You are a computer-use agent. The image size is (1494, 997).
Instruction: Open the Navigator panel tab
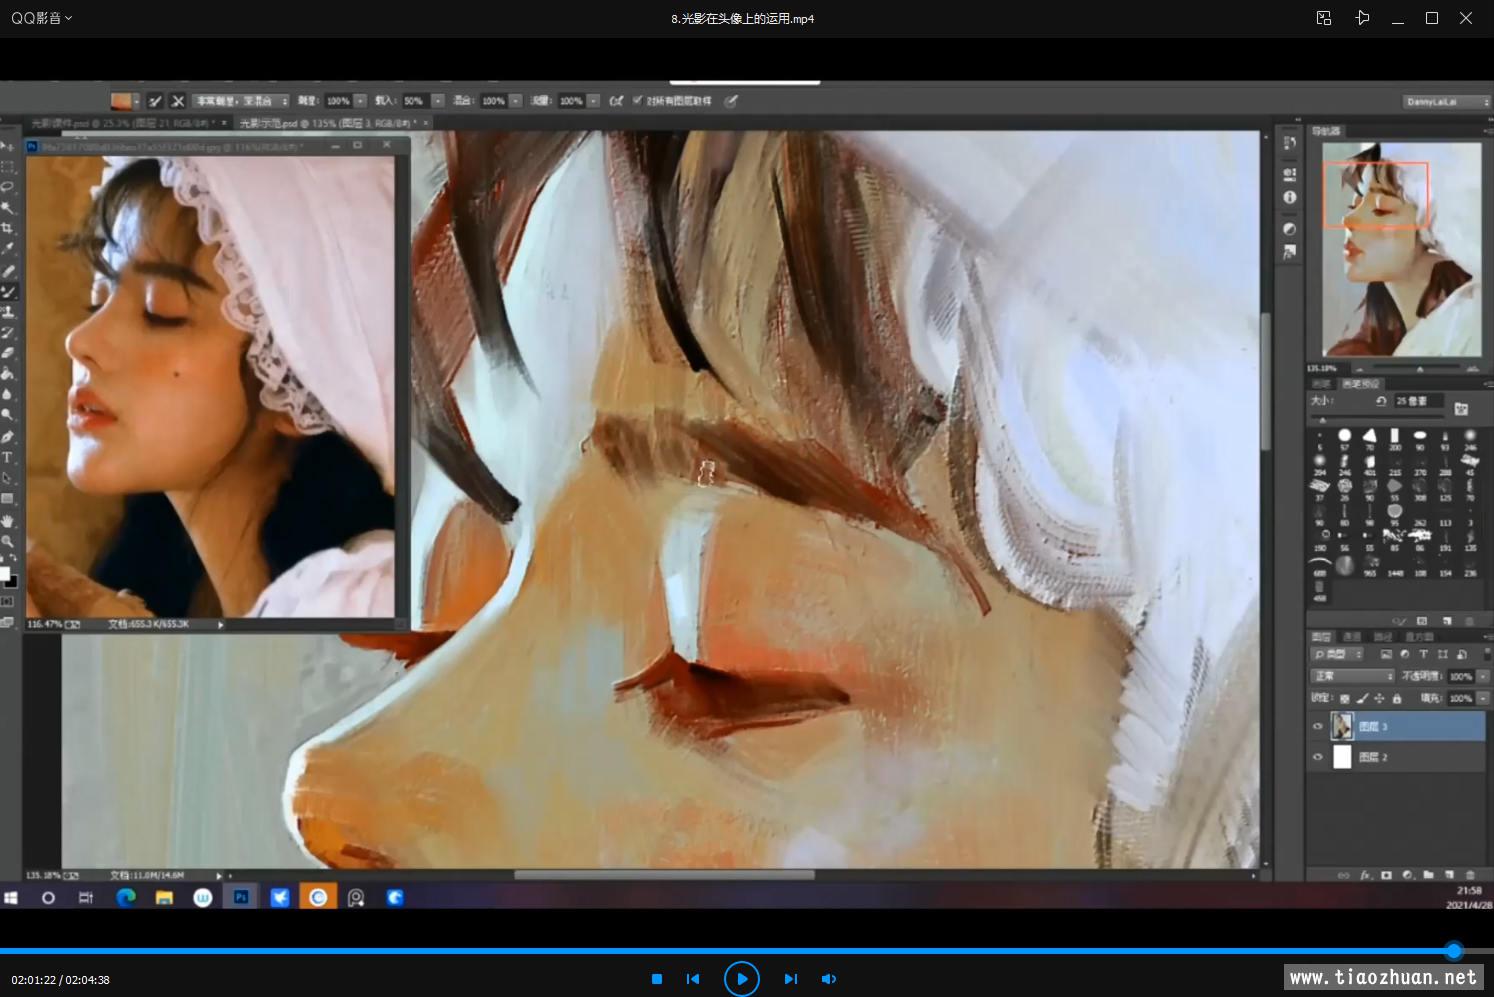click(x=1326, y=131)
